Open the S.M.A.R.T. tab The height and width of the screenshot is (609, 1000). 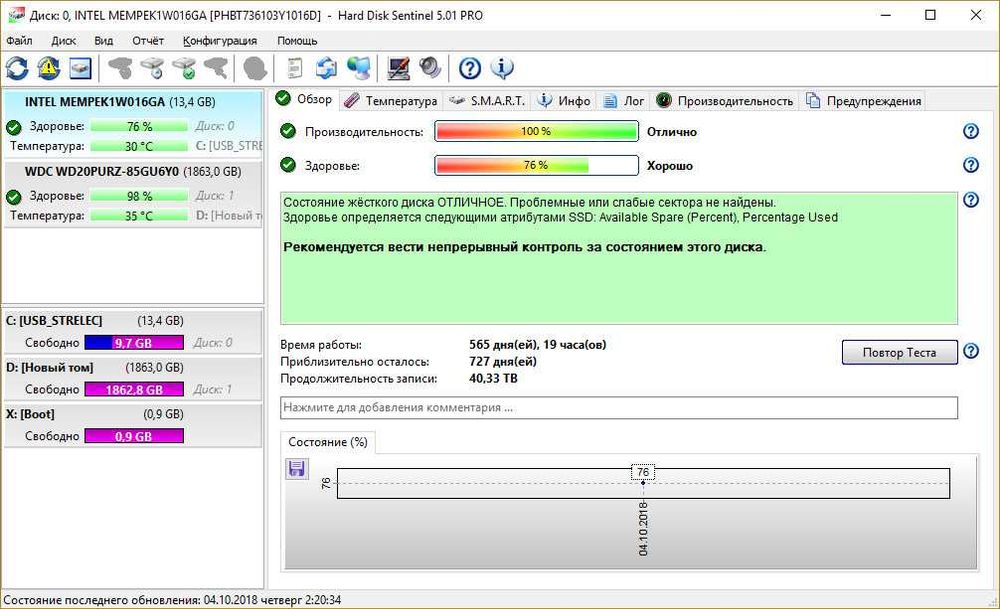click(487, 101)
